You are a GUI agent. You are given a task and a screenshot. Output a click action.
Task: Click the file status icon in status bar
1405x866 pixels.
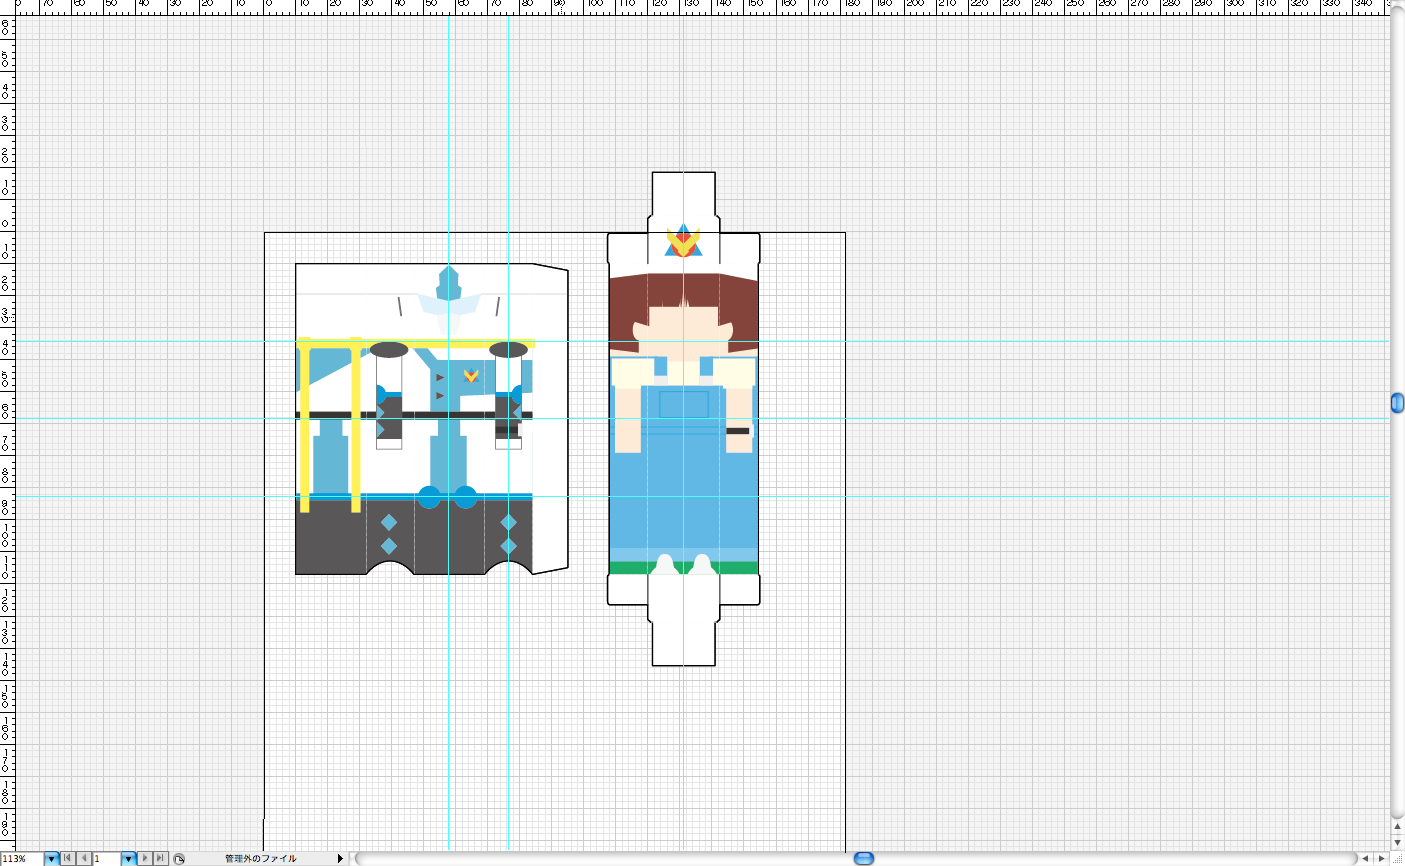[179, 858]
